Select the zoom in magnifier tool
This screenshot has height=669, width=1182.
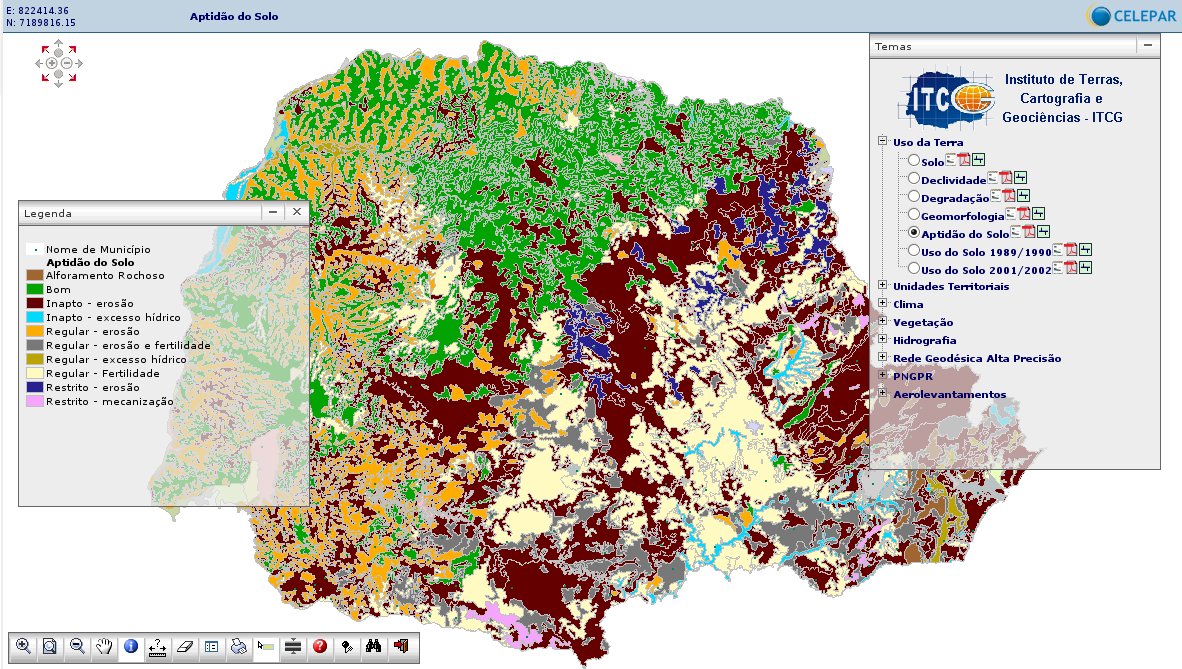23,646
